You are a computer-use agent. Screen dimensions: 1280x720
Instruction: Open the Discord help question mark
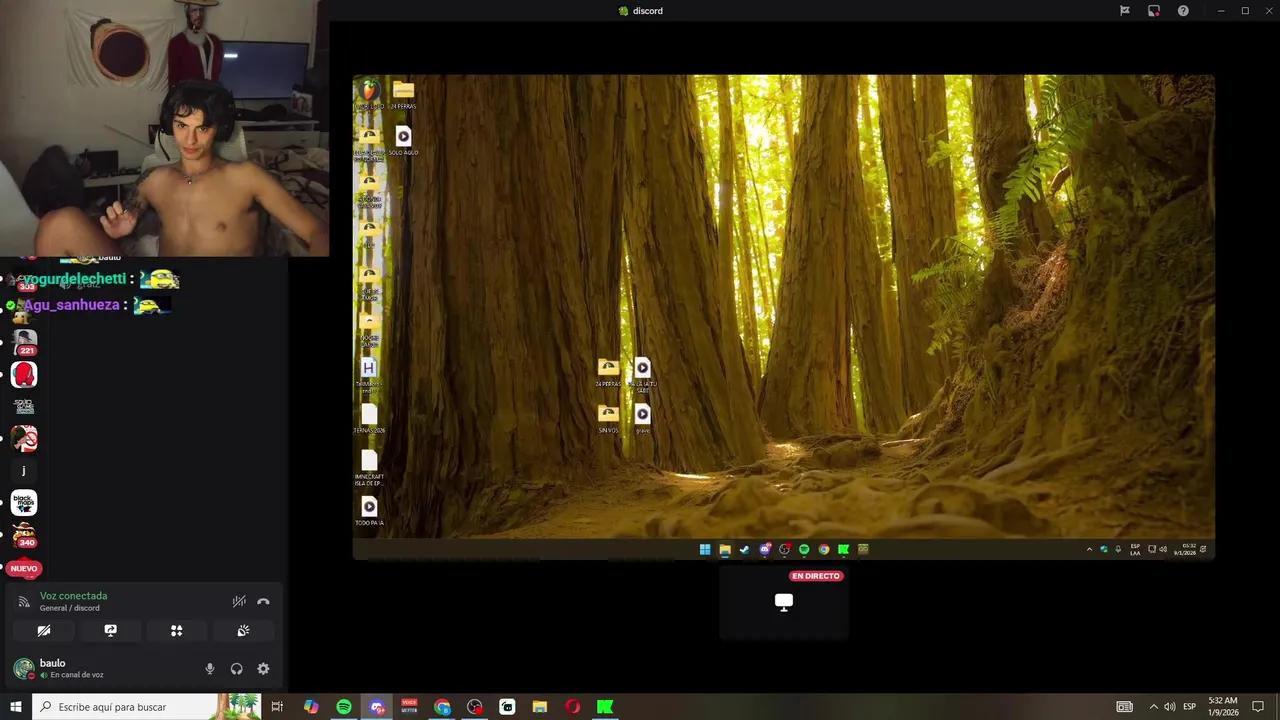(x=1183, y=11)
